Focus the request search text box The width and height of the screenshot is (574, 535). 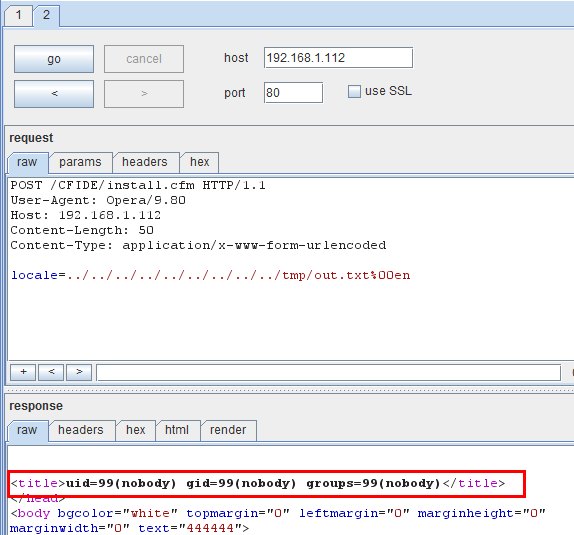[328, 372]
